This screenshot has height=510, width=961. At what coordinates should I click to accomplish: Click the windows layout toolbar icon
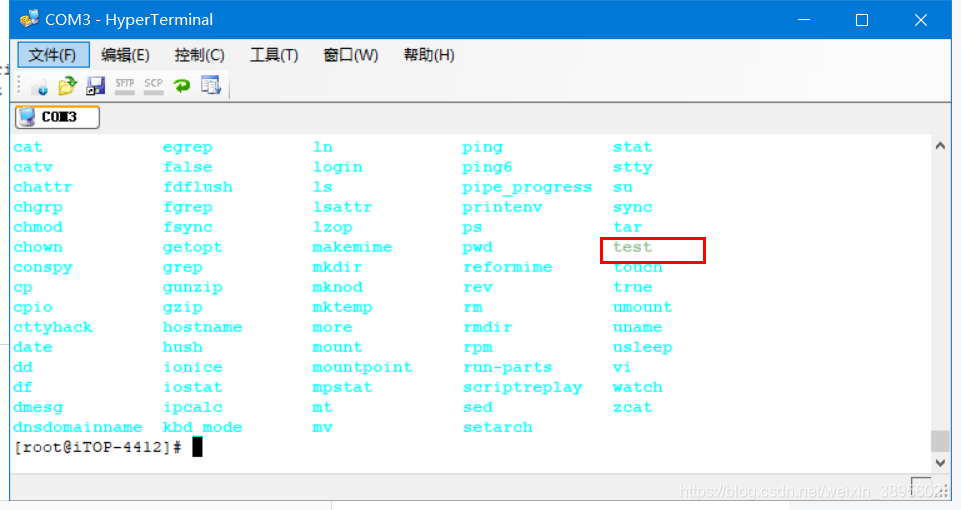211,85
